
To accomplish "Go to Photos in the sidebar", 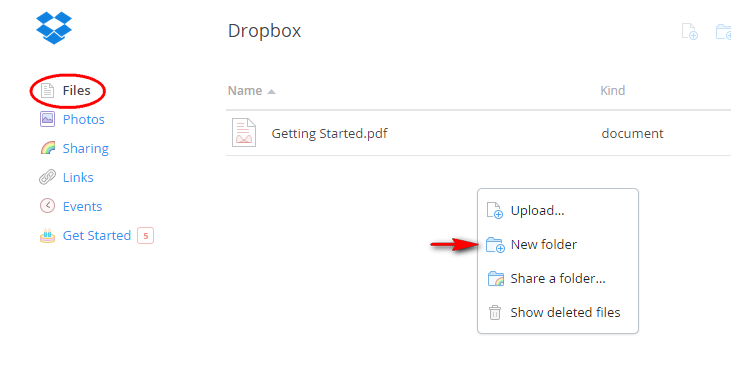I will [83, 119].
